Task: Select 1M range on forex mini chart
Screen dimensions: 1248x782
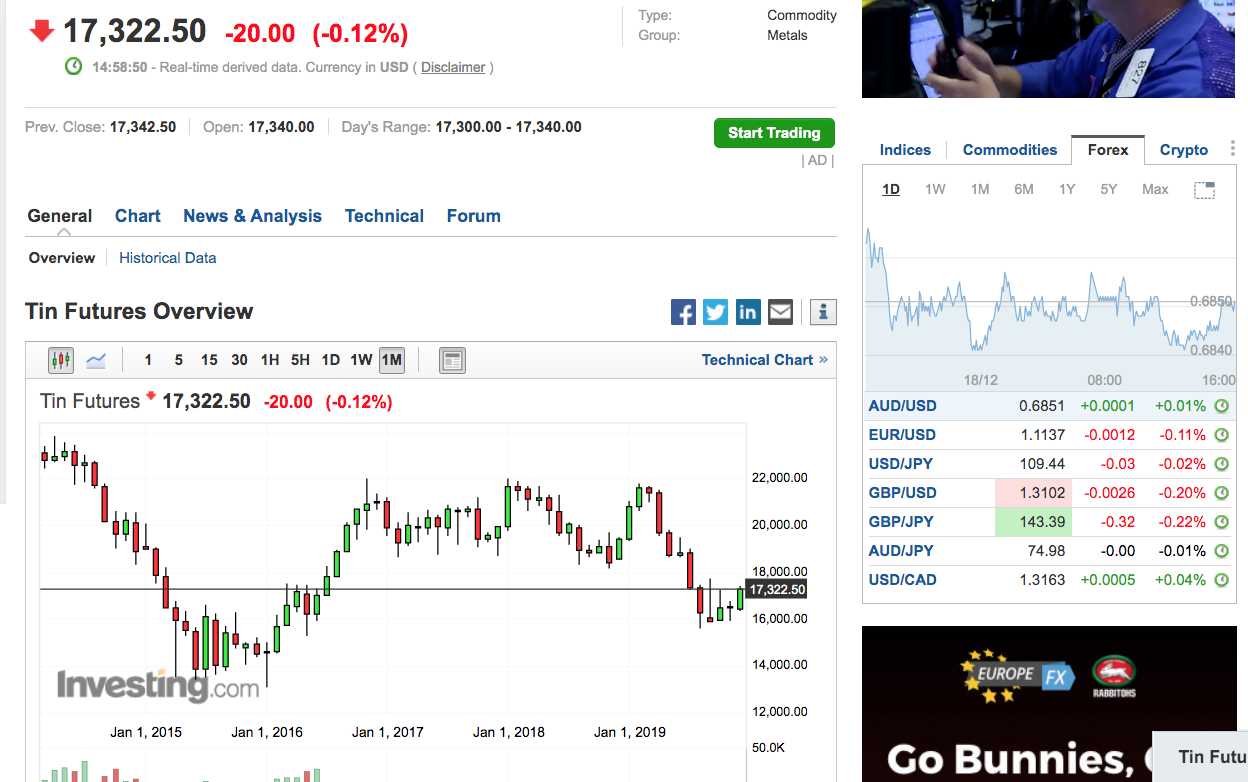Action: pyautogui.click(x=980, y=189)
